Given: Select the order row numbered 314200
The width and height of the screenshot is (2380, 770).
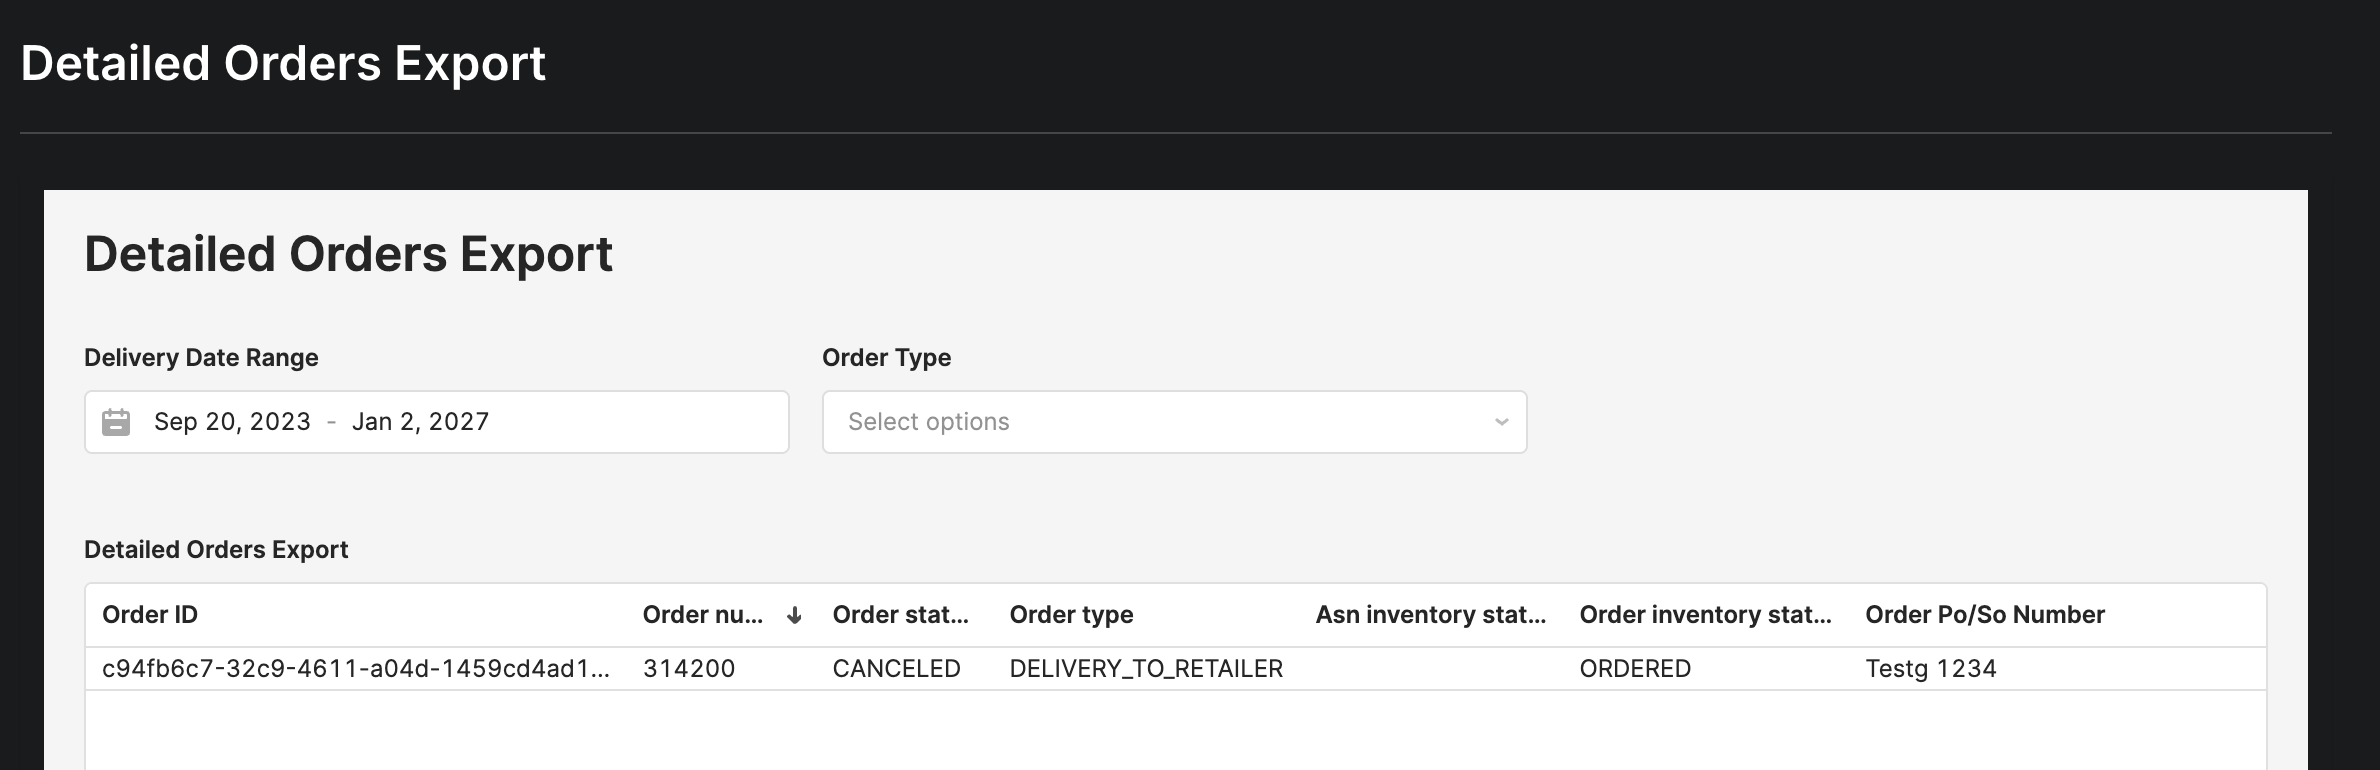Looking at the screenshot, I should pyautogui.click(x=688, y=668).
